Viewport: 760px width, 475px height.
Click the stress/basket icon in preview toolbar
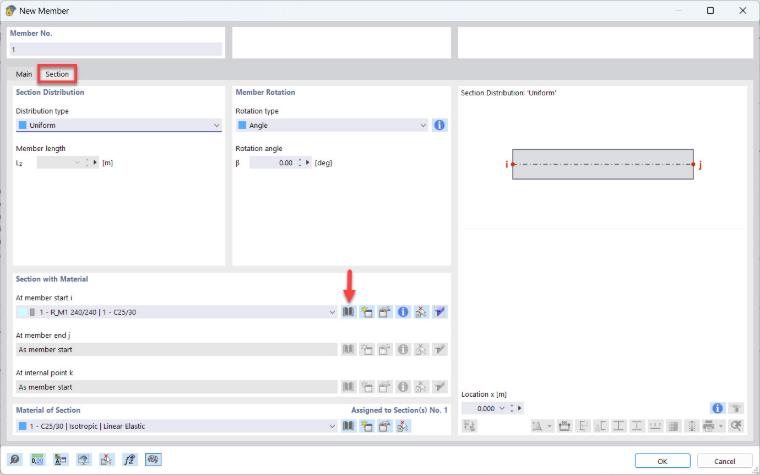pyautogui.click(x=564, y=426)
